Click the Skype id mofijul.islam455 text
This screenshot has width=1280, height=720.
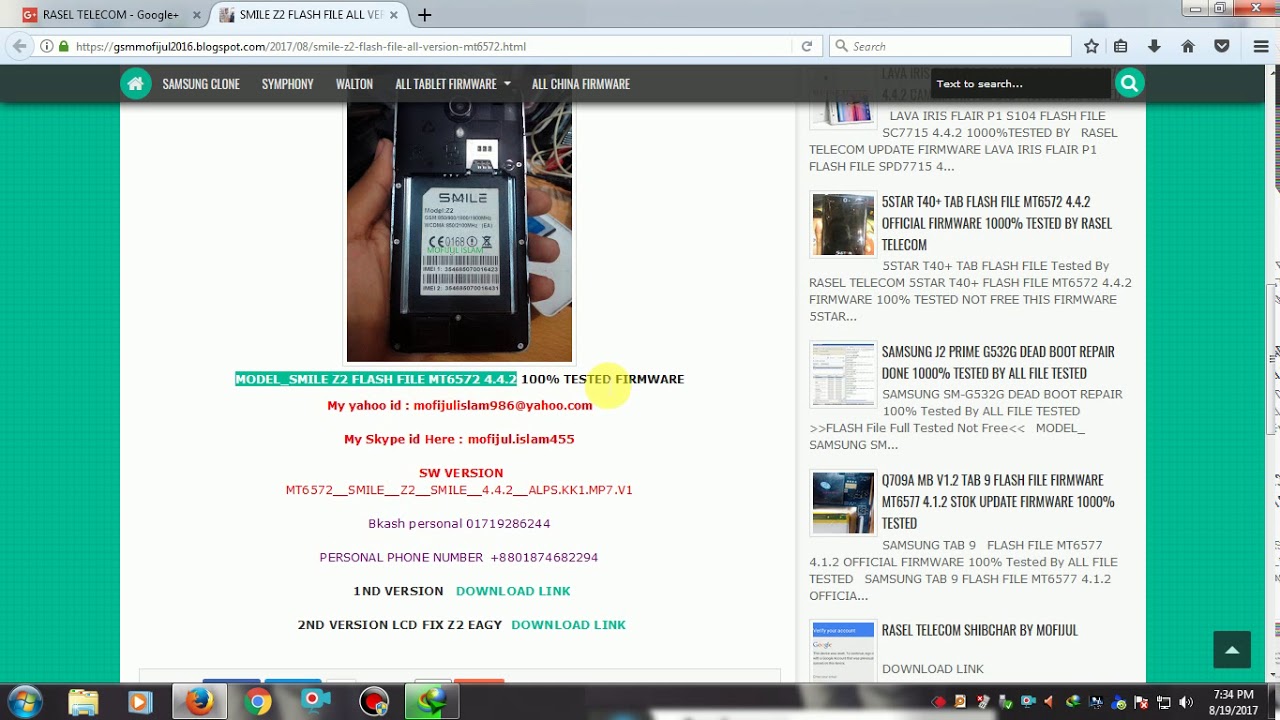(x=459, y=439)
